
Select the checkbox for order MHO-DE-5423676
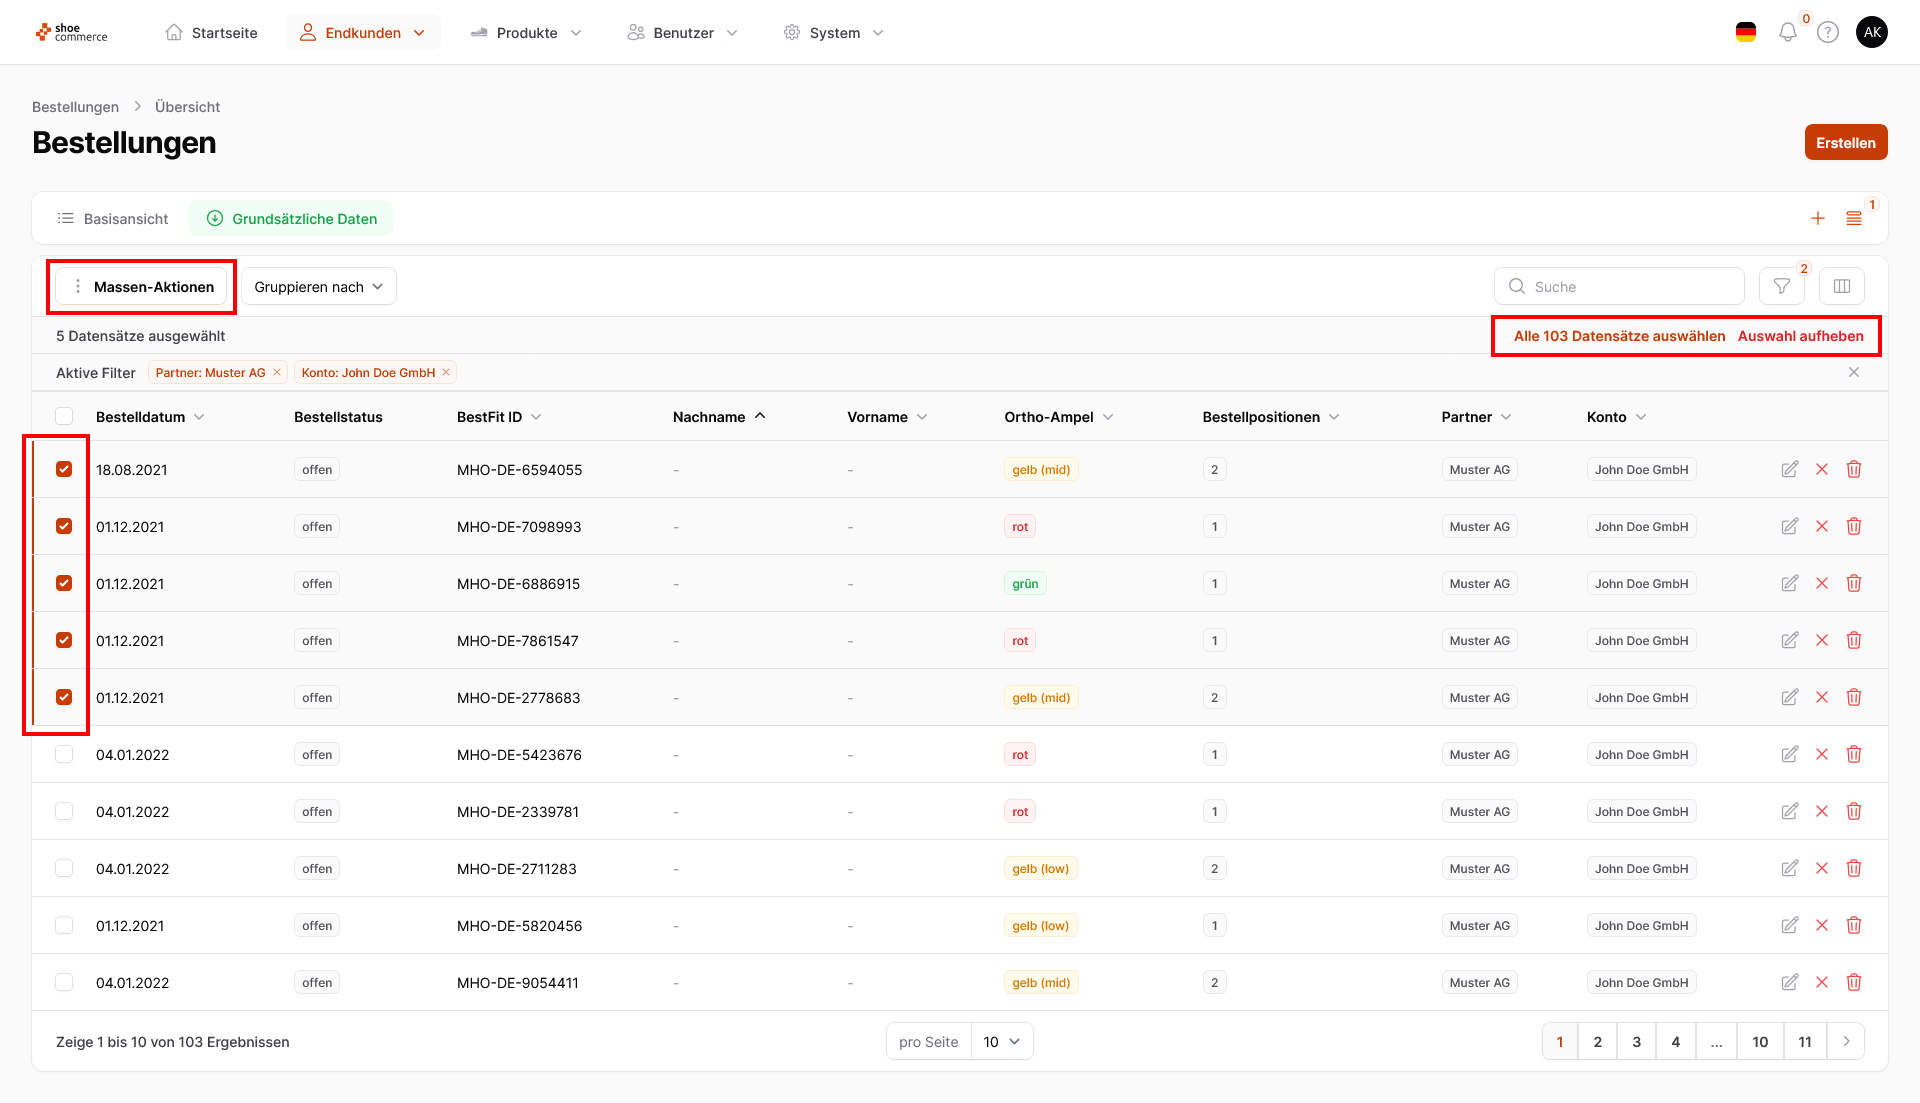(x=64, y=755)
